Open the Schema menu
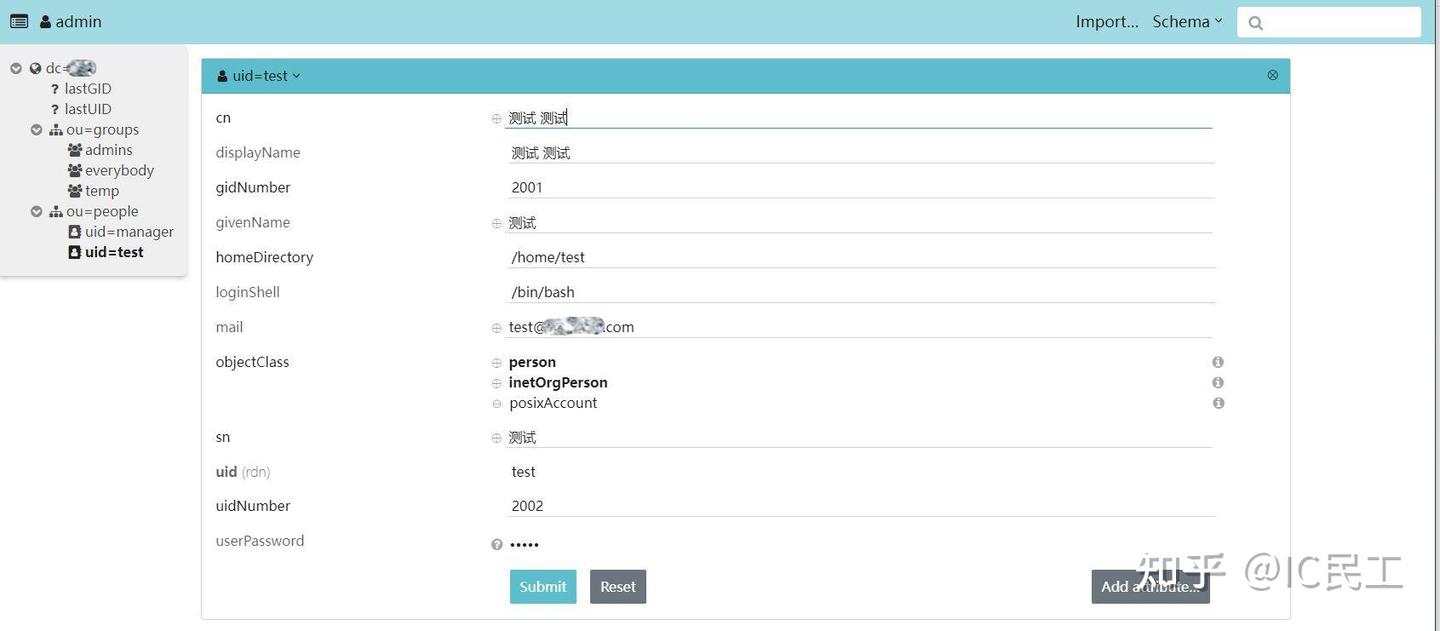 click(1185, 20)
